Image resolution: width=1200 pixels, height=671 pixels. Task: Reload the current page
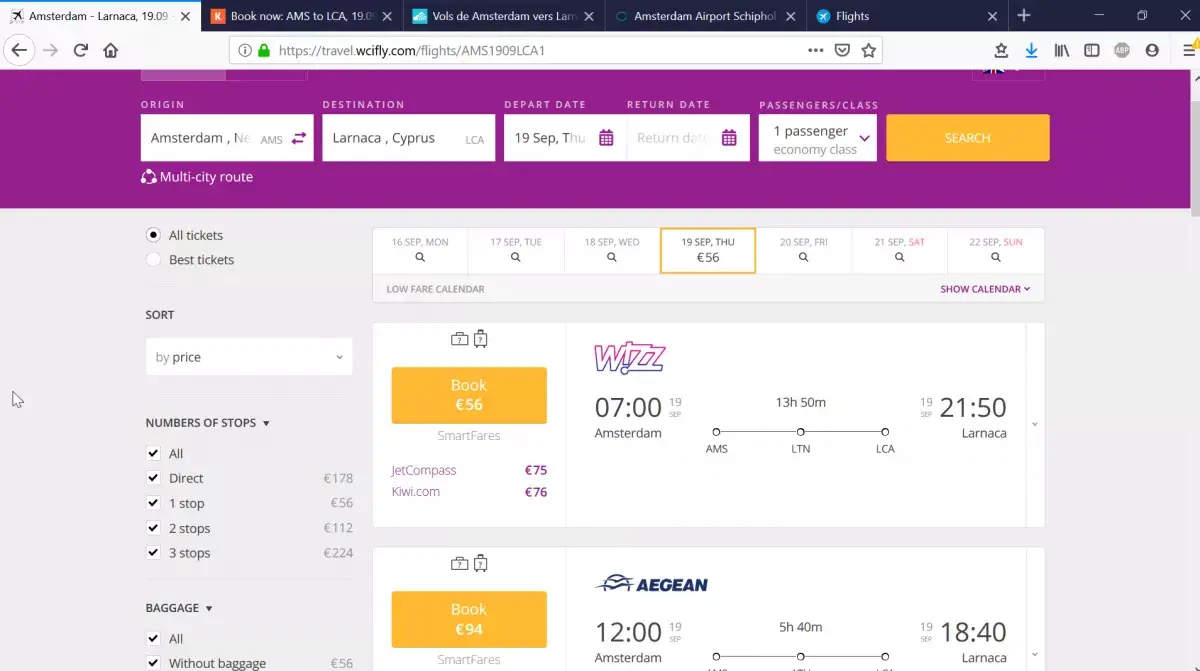81,50
